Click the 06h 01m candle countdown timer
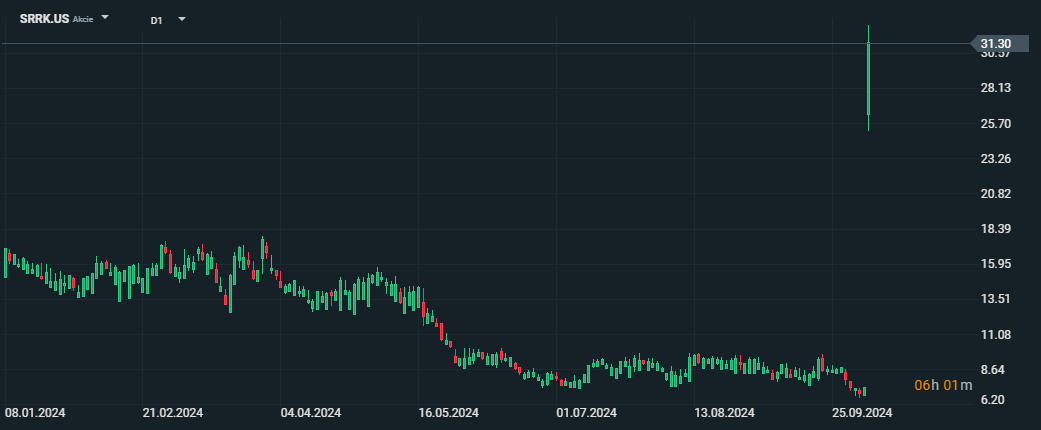Image resolution: width=1041 pixels, height=430 pixels. click(x=943, y=385)
